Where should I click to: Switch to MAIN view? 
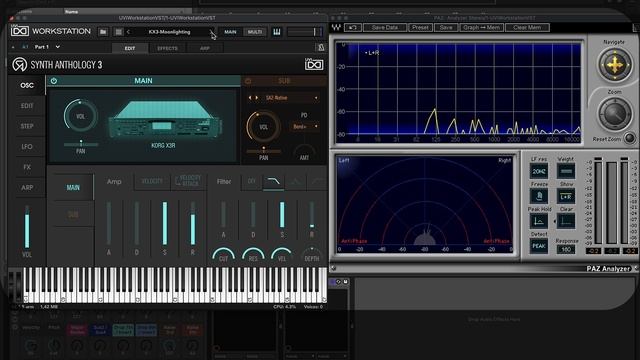tap(230, 32)
